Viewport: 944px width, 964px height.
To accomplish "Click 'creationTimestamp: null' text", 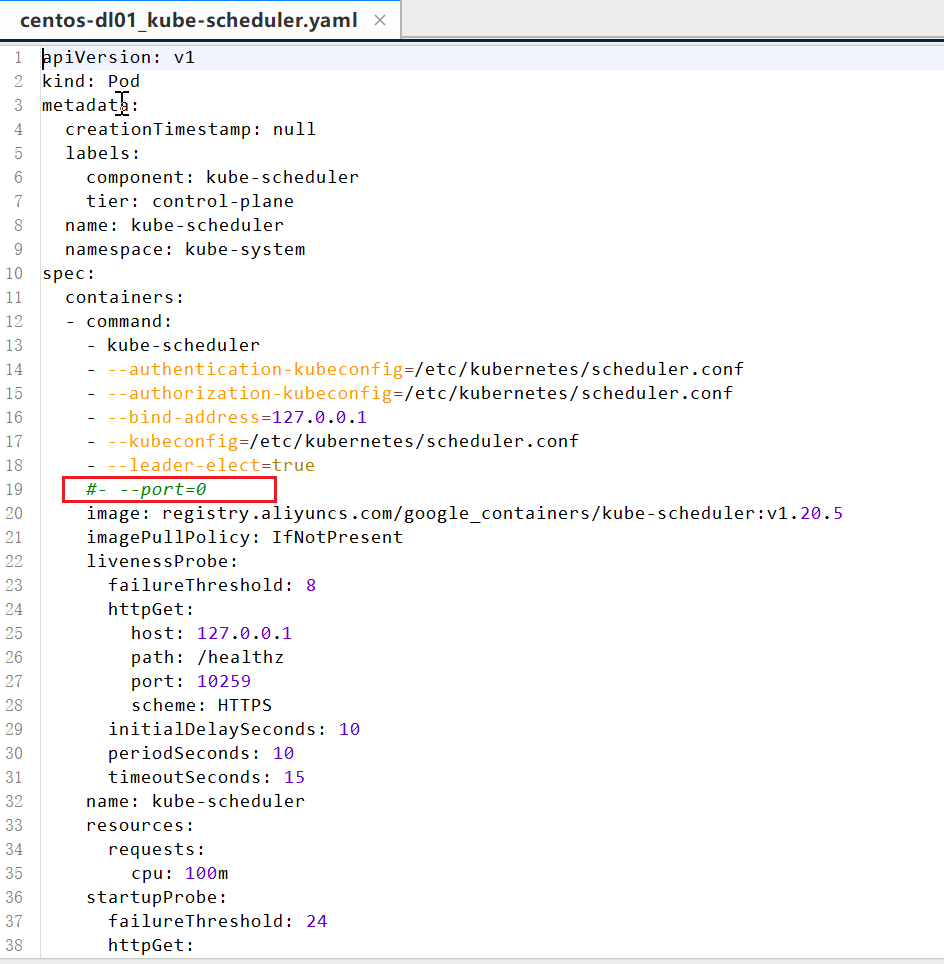I will [x=191, y=129].
